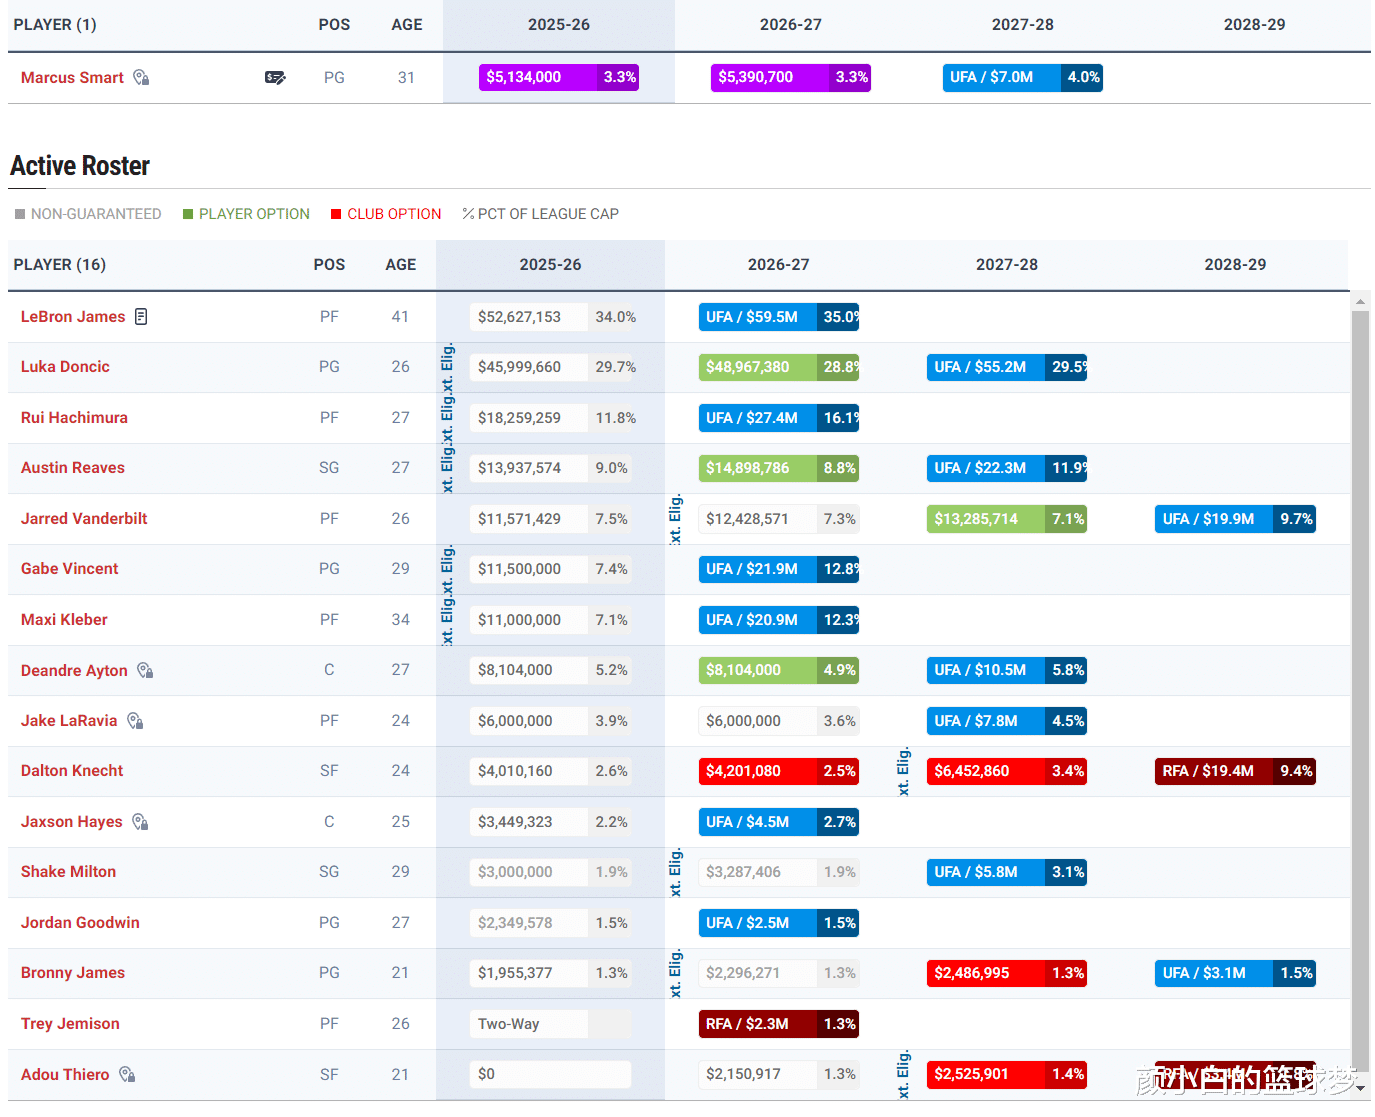The width and height of the screenshot is (1375, 1117).
Task: Select the 2026-27 column header in Active Roster
Action: (x=779, y=264)
